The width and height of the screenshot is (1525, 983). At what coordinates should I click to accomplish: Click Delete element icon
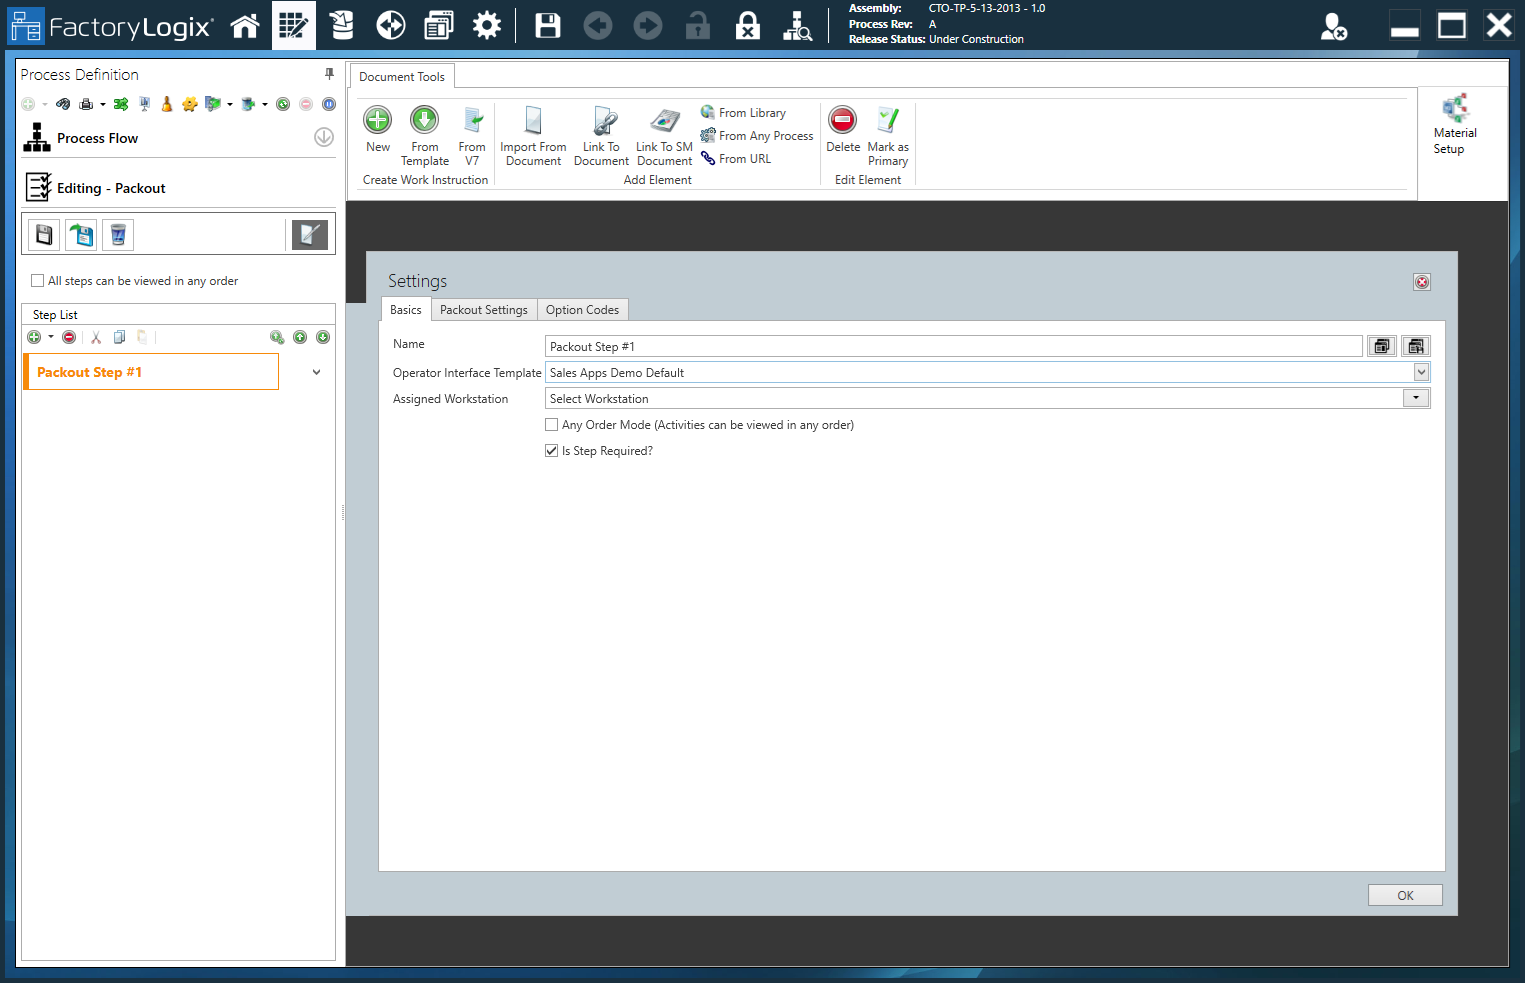tap(843, 121)
